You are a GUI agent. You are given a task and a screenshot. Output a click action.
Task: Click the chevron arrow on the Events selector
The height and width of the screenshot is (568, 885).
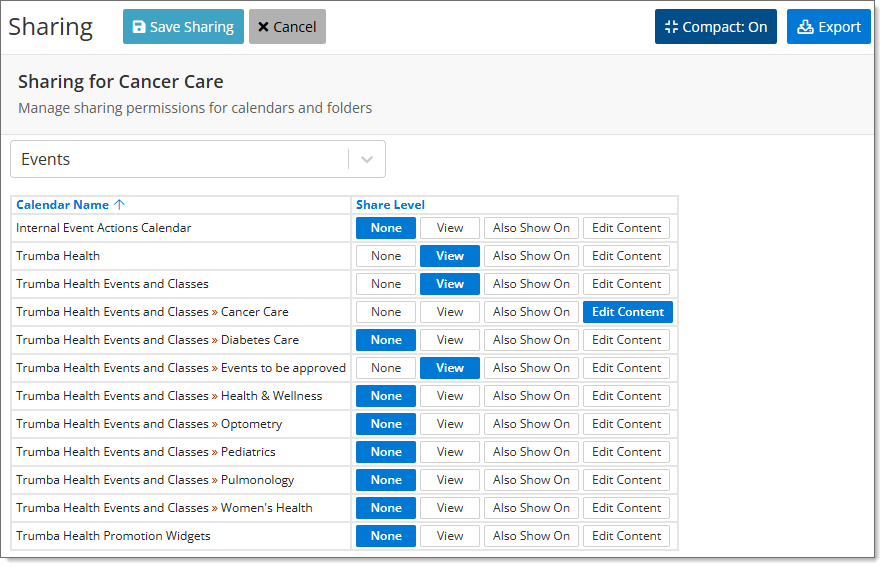coord(367,159)
